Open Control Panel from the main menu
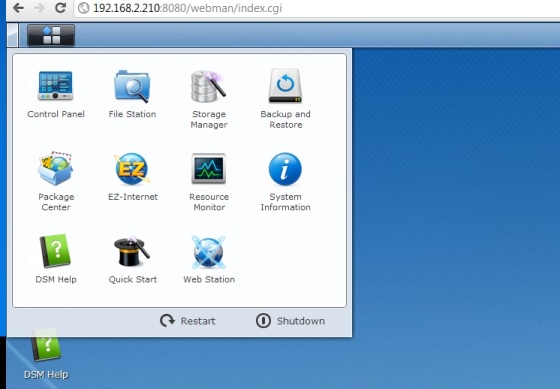The width and height of the screenshot is (560, 389). (56, 94)
